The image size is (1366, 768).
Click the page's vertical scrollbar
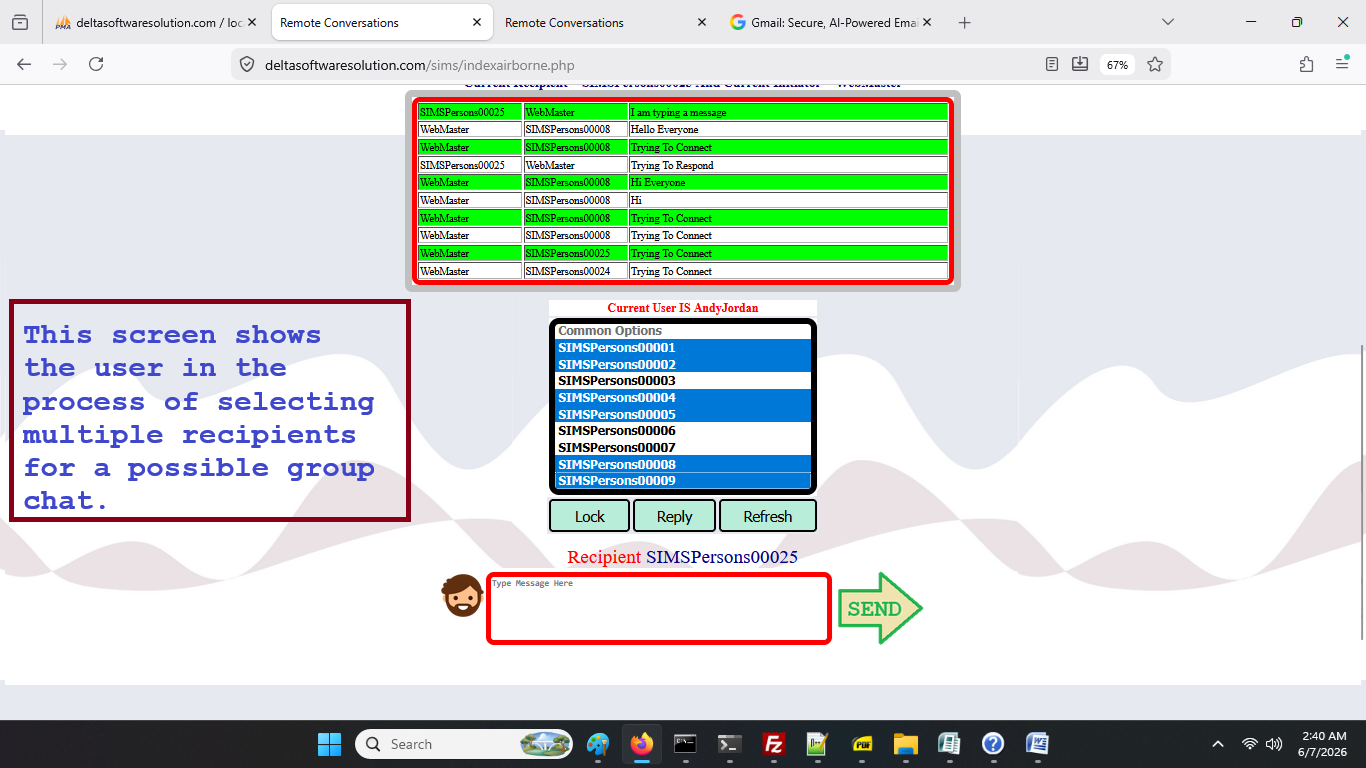coord(1360,492)
